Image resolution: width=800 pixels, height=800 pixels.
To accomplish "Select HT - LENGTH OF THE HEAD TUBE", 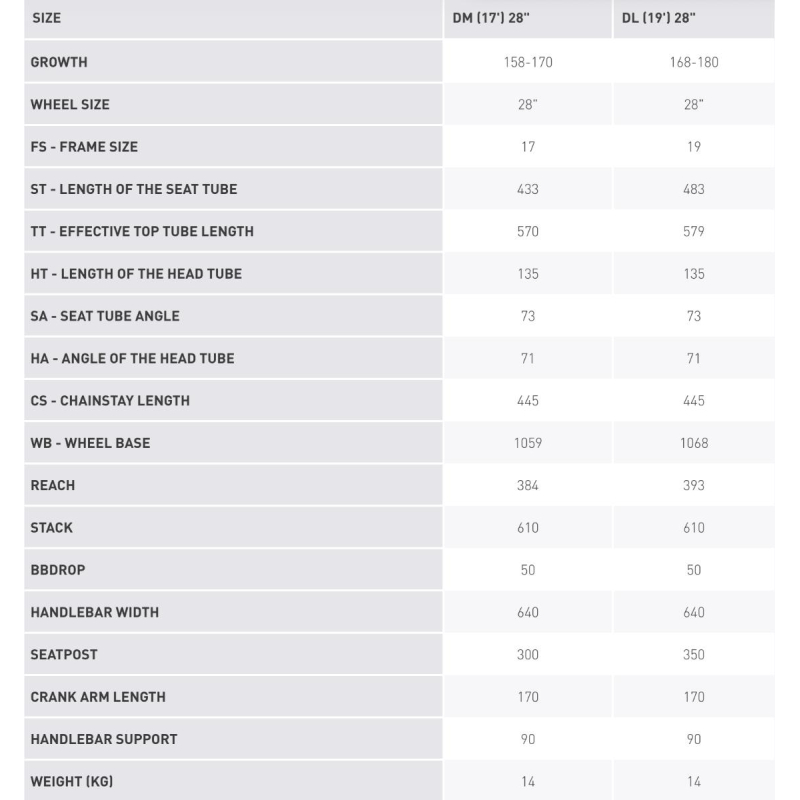I will click(136, 273).
